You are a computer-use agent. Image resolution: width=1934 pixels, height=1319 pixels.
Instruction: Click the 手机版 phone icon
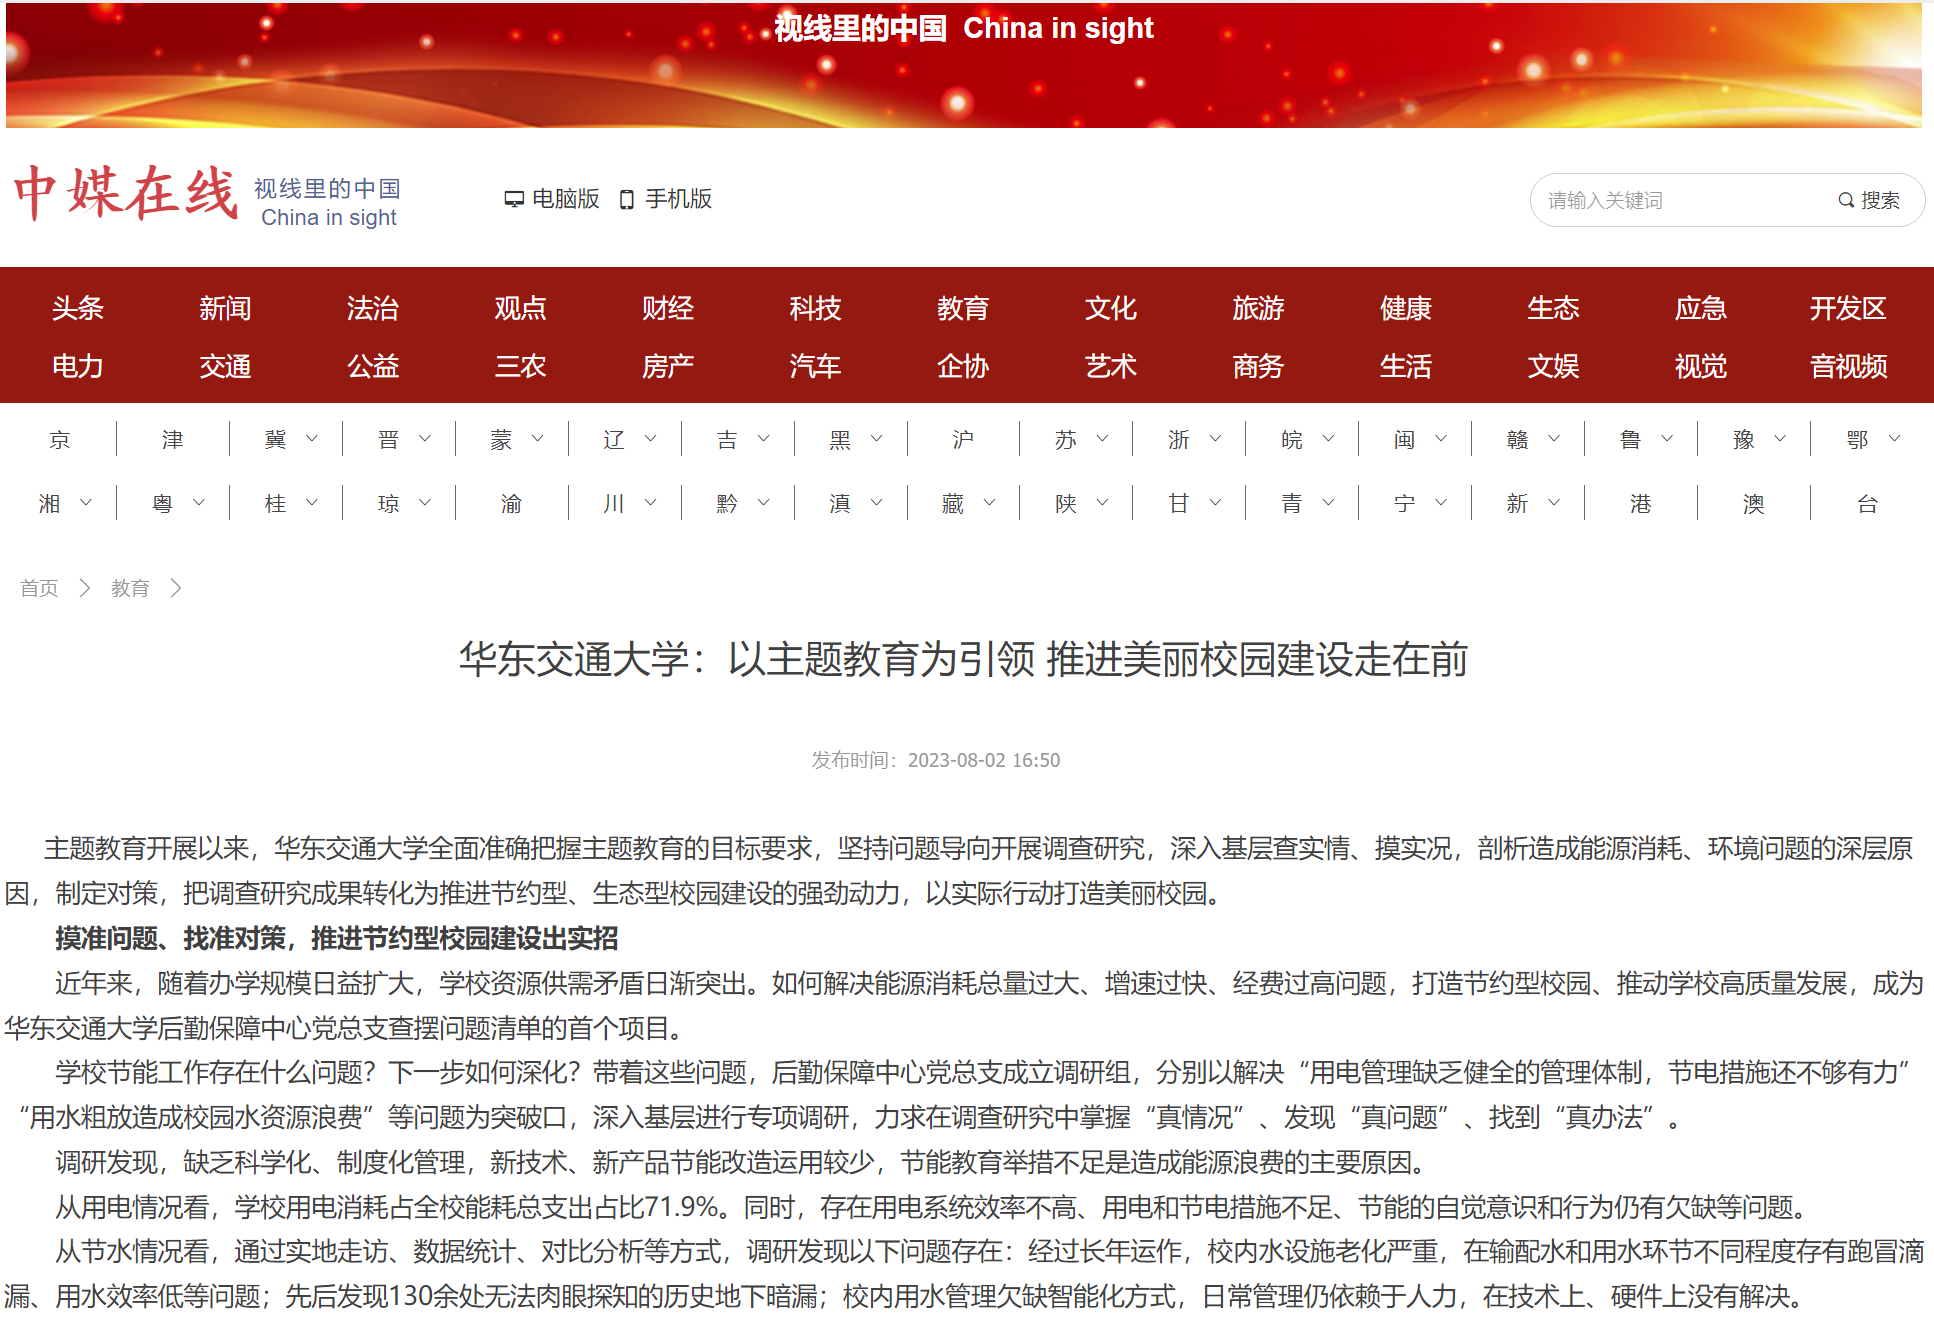pos(627,200)
